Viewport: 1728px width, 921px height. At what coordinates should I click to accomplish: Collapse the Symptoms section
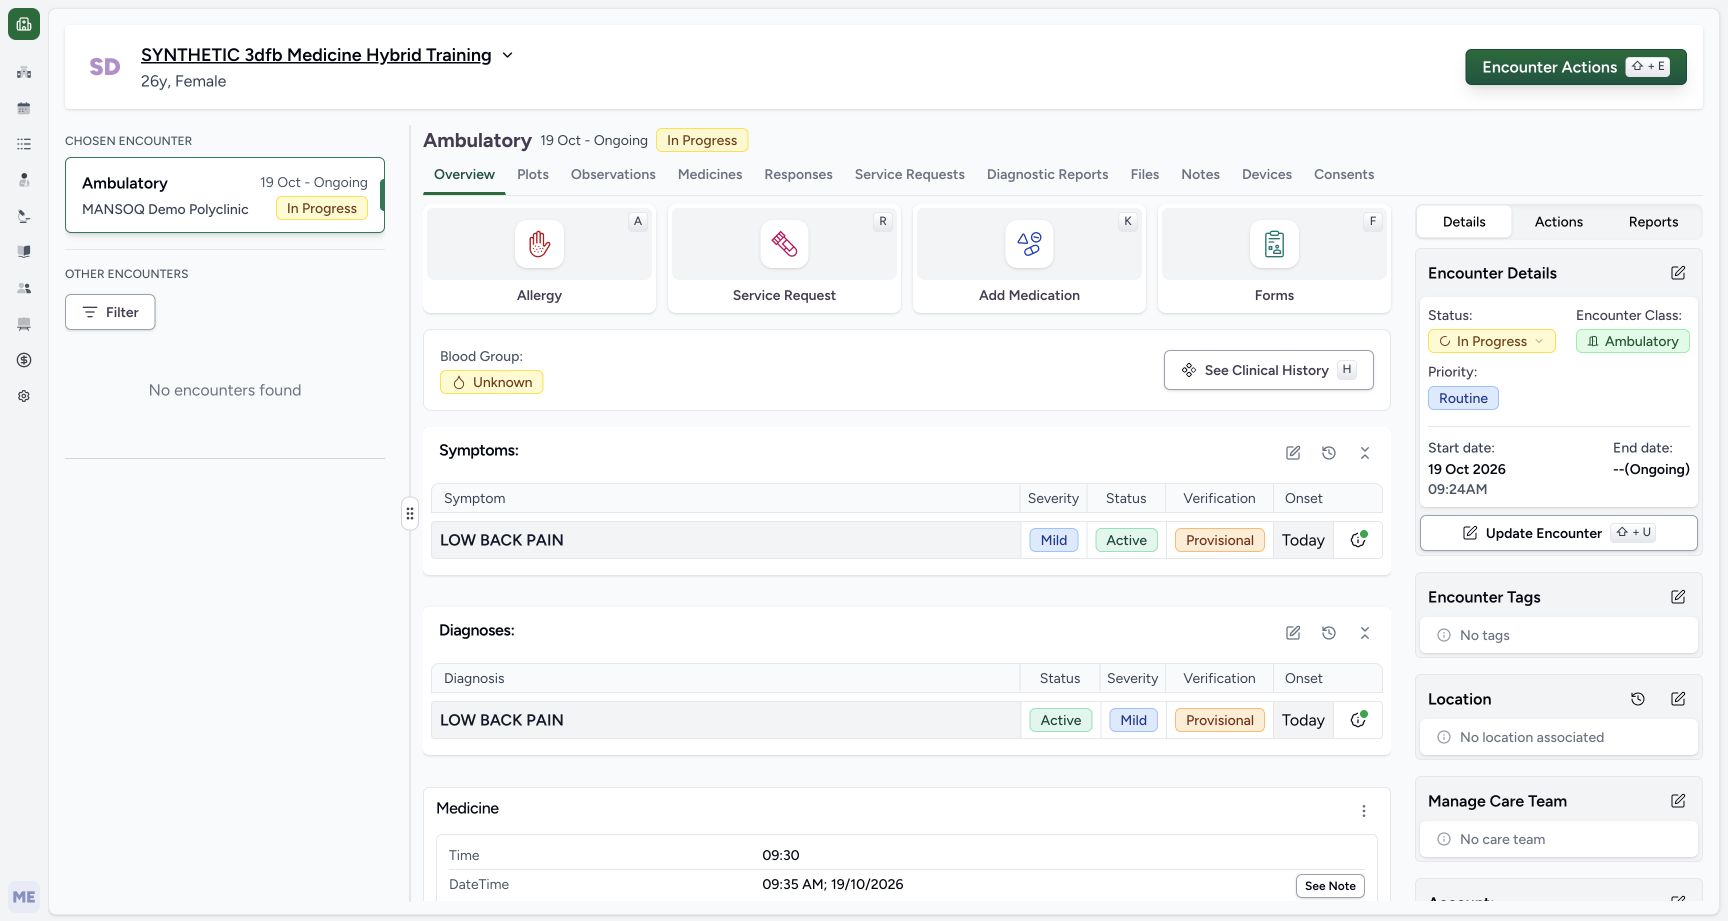click(1365, 453)
